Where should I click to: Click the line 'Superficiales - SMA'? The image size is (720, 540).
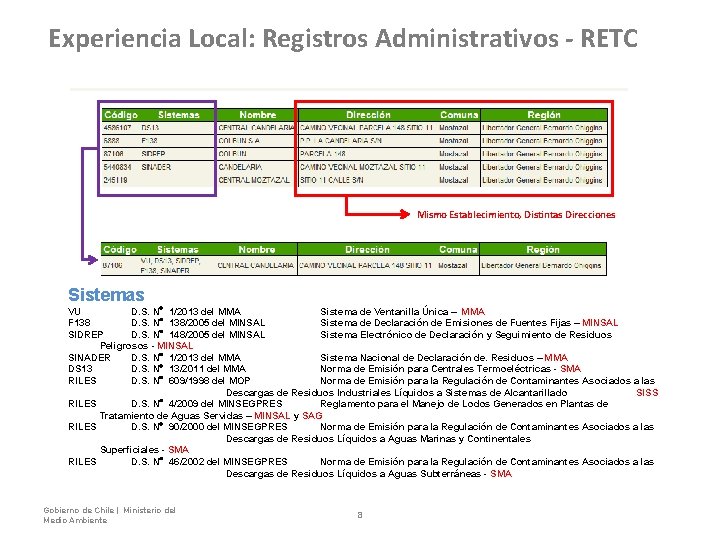coord(145,450)
